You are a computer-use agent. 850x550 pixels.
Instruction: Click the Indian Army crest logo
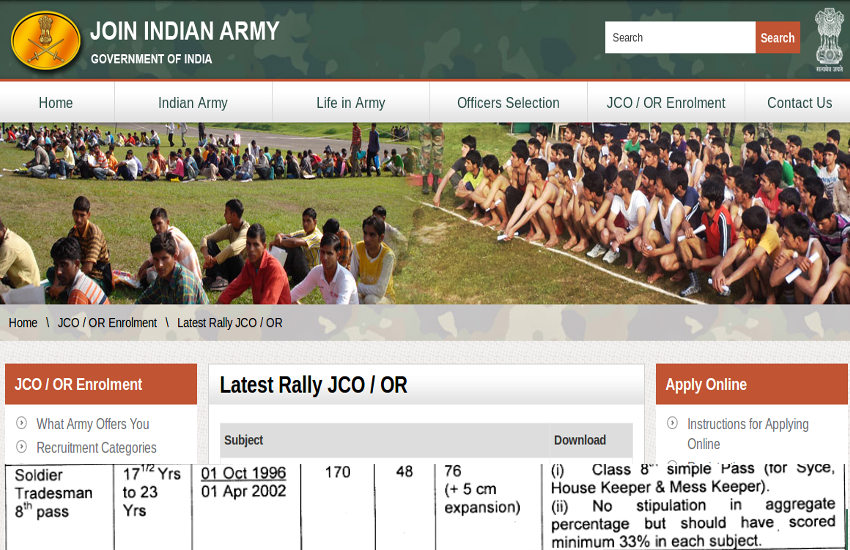pos(45,40)
